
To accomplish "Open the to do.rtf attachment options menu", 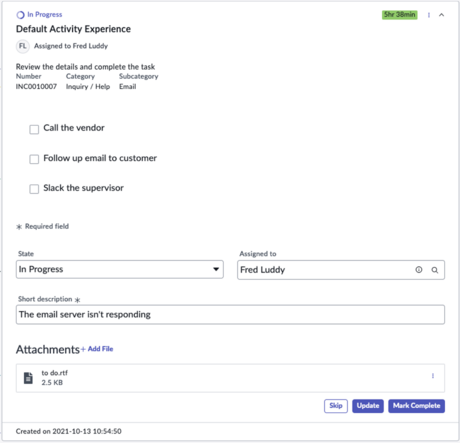I will tap(433, 376).
